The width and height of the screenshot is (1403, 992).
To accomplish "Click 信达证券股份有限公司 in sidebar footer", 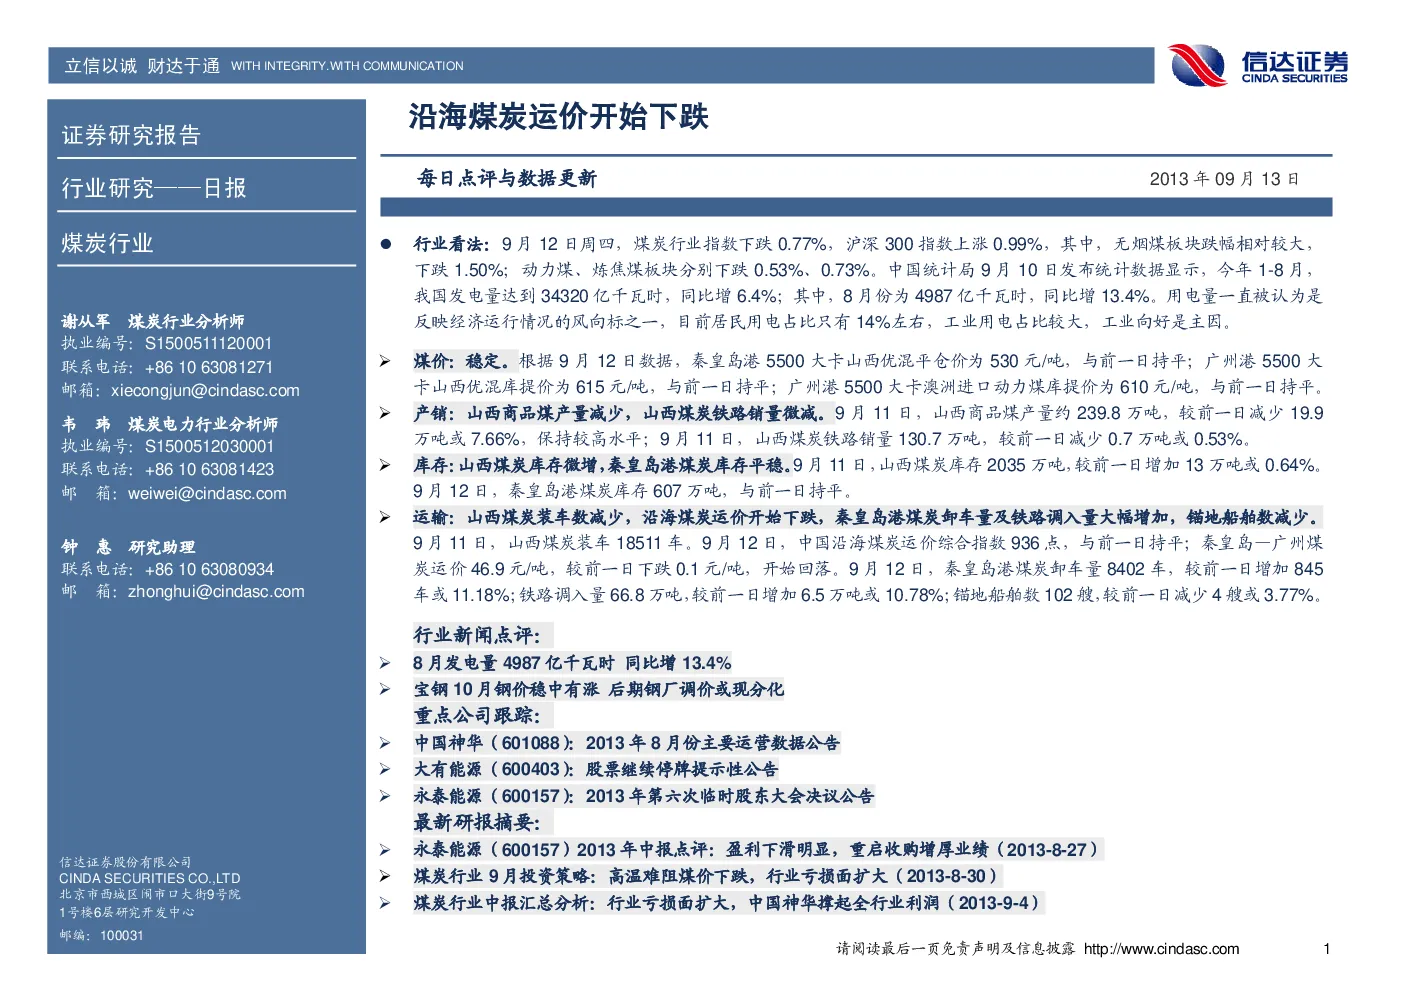I will point(125,862).
